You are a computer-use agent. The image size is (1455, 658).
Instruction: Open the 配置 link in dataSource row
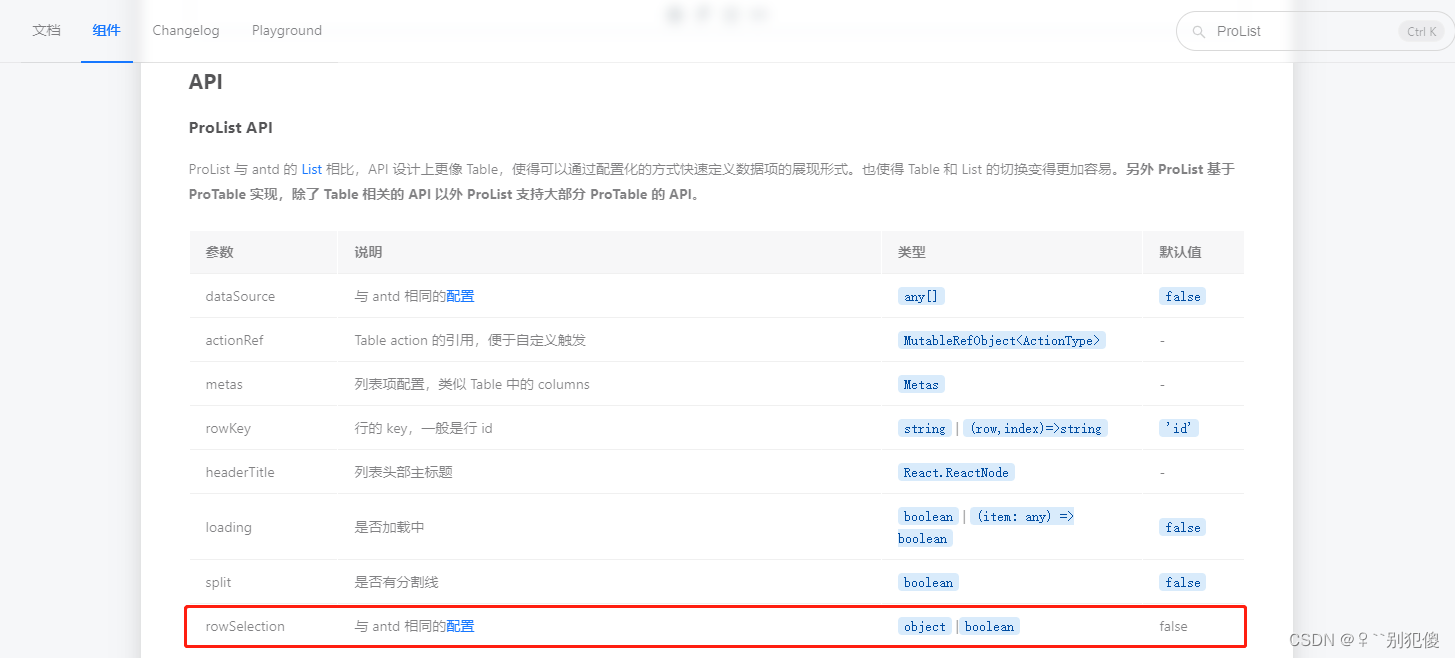coord(461,296)
